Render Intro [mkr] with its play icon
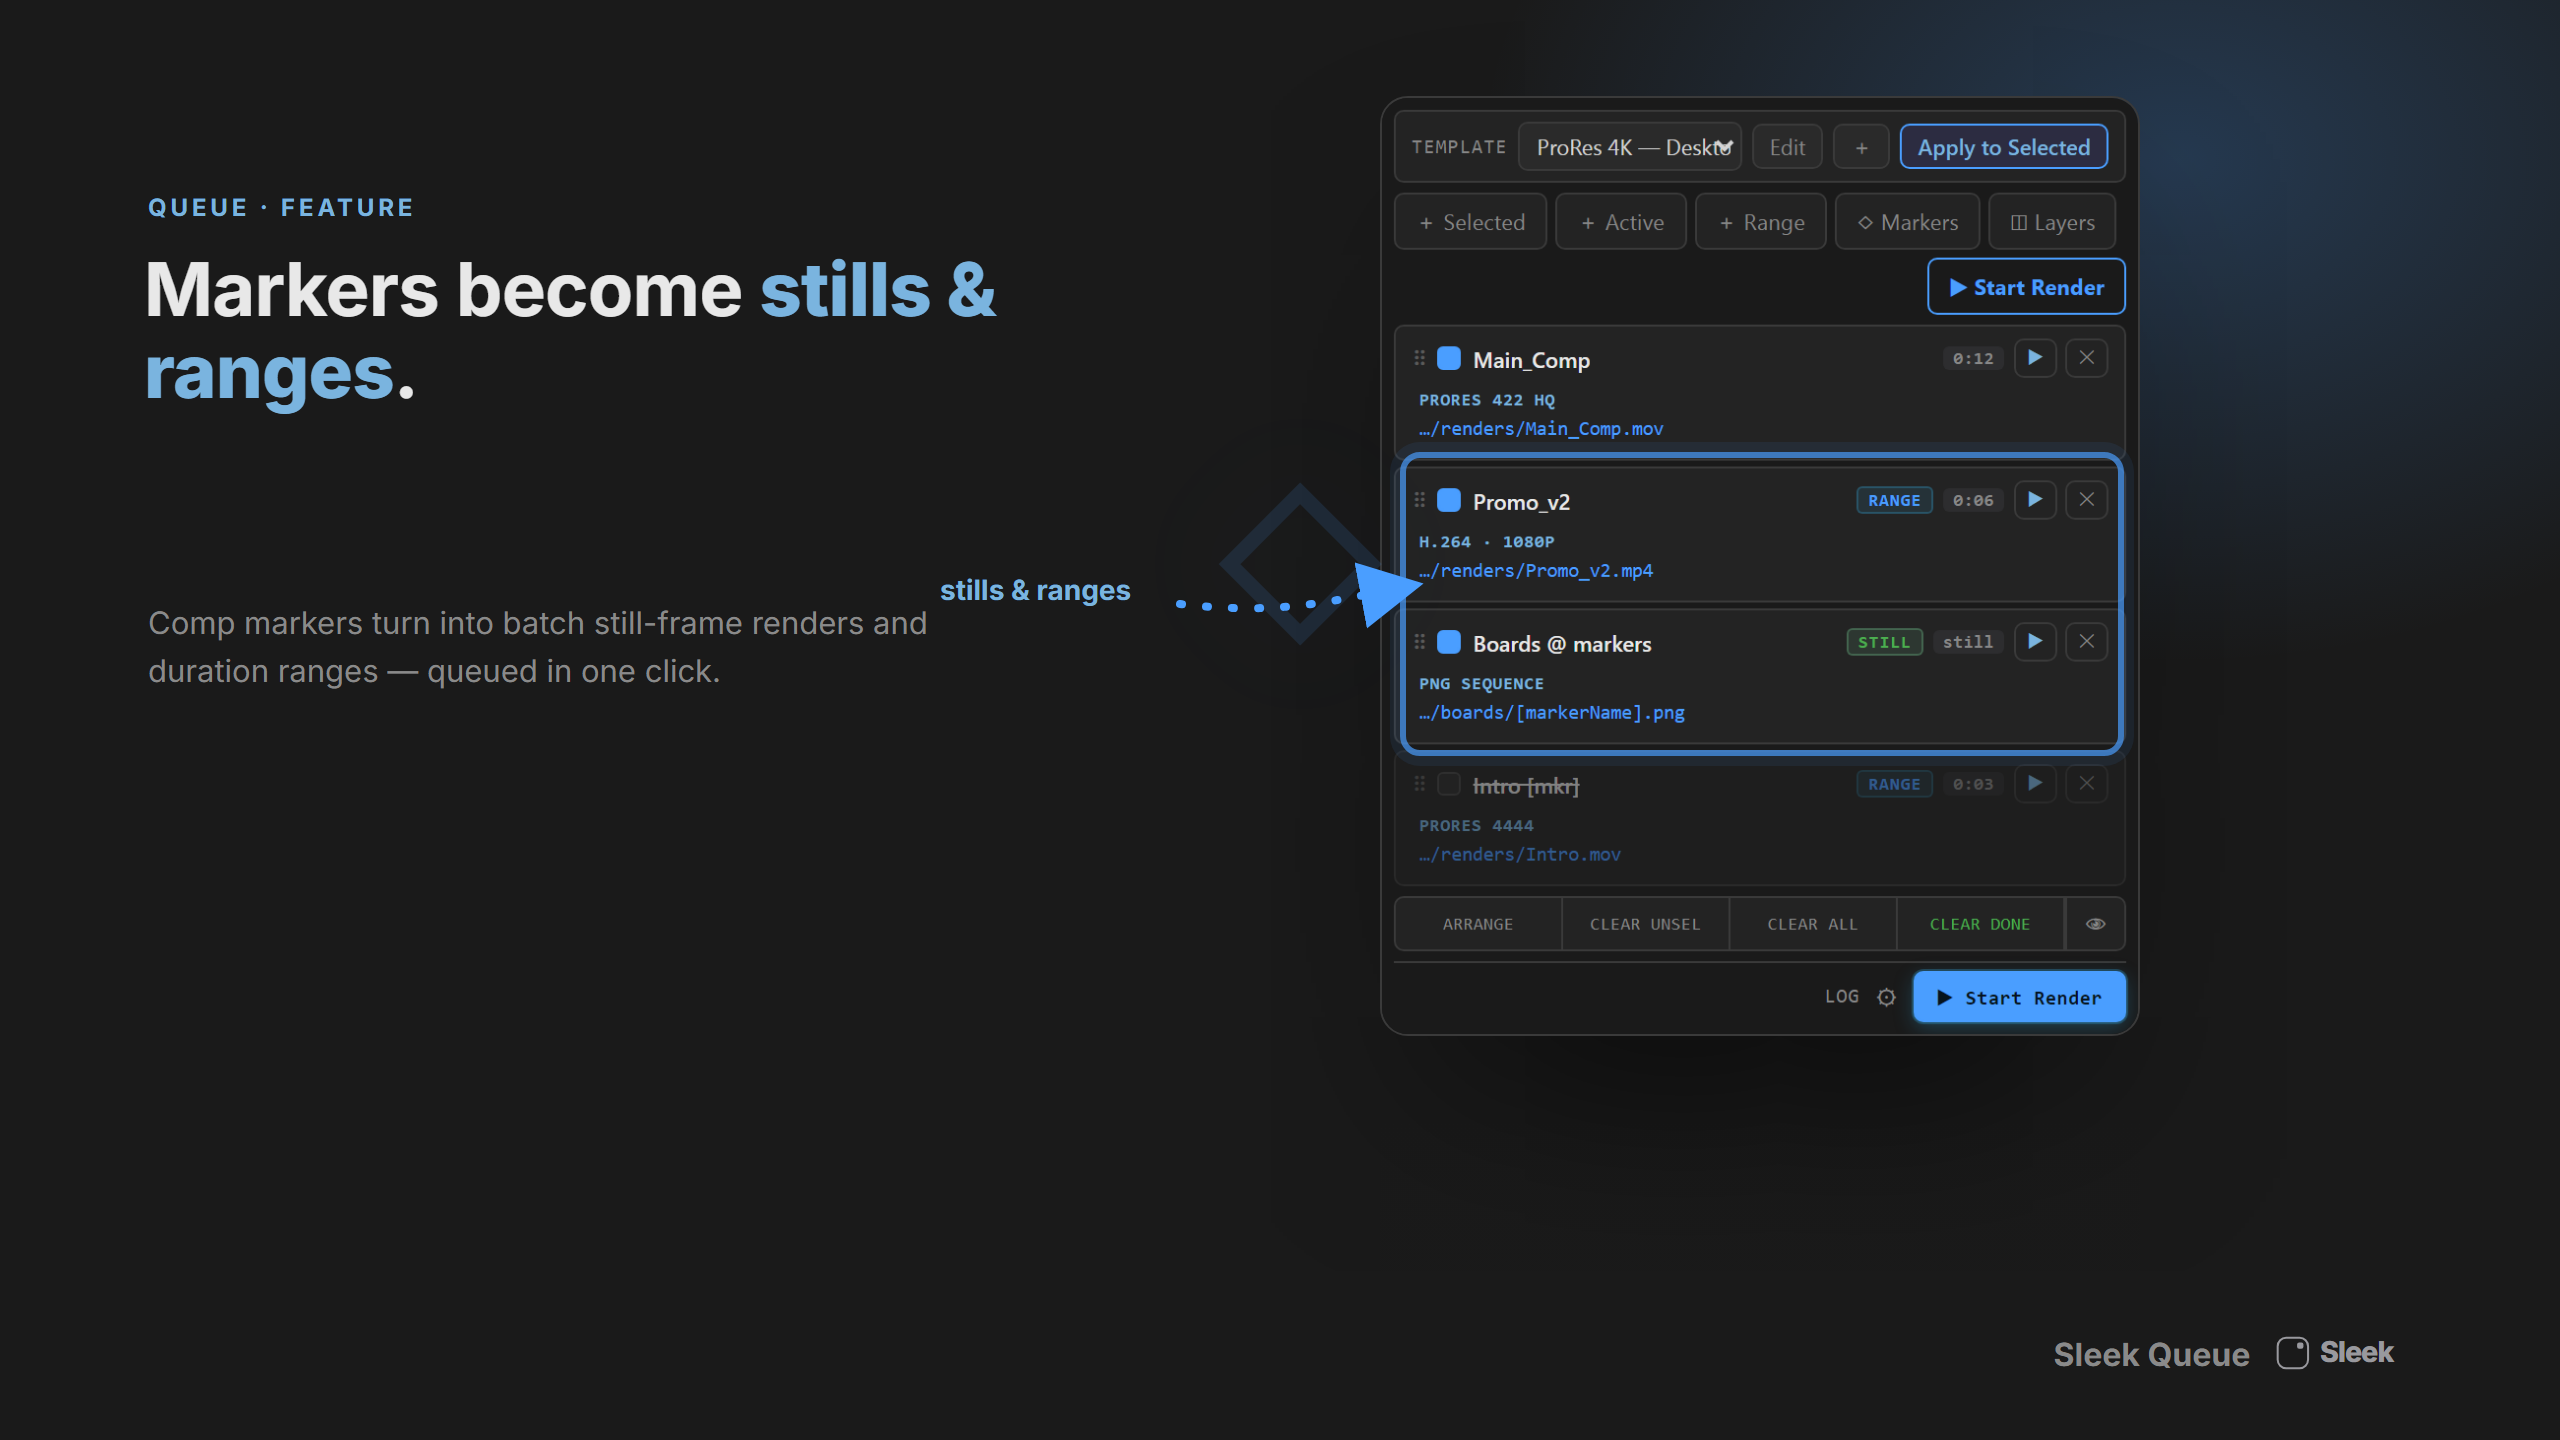Viewport: 2560px width, 1440px height. pyautogui.click(x=2035, y=784)
